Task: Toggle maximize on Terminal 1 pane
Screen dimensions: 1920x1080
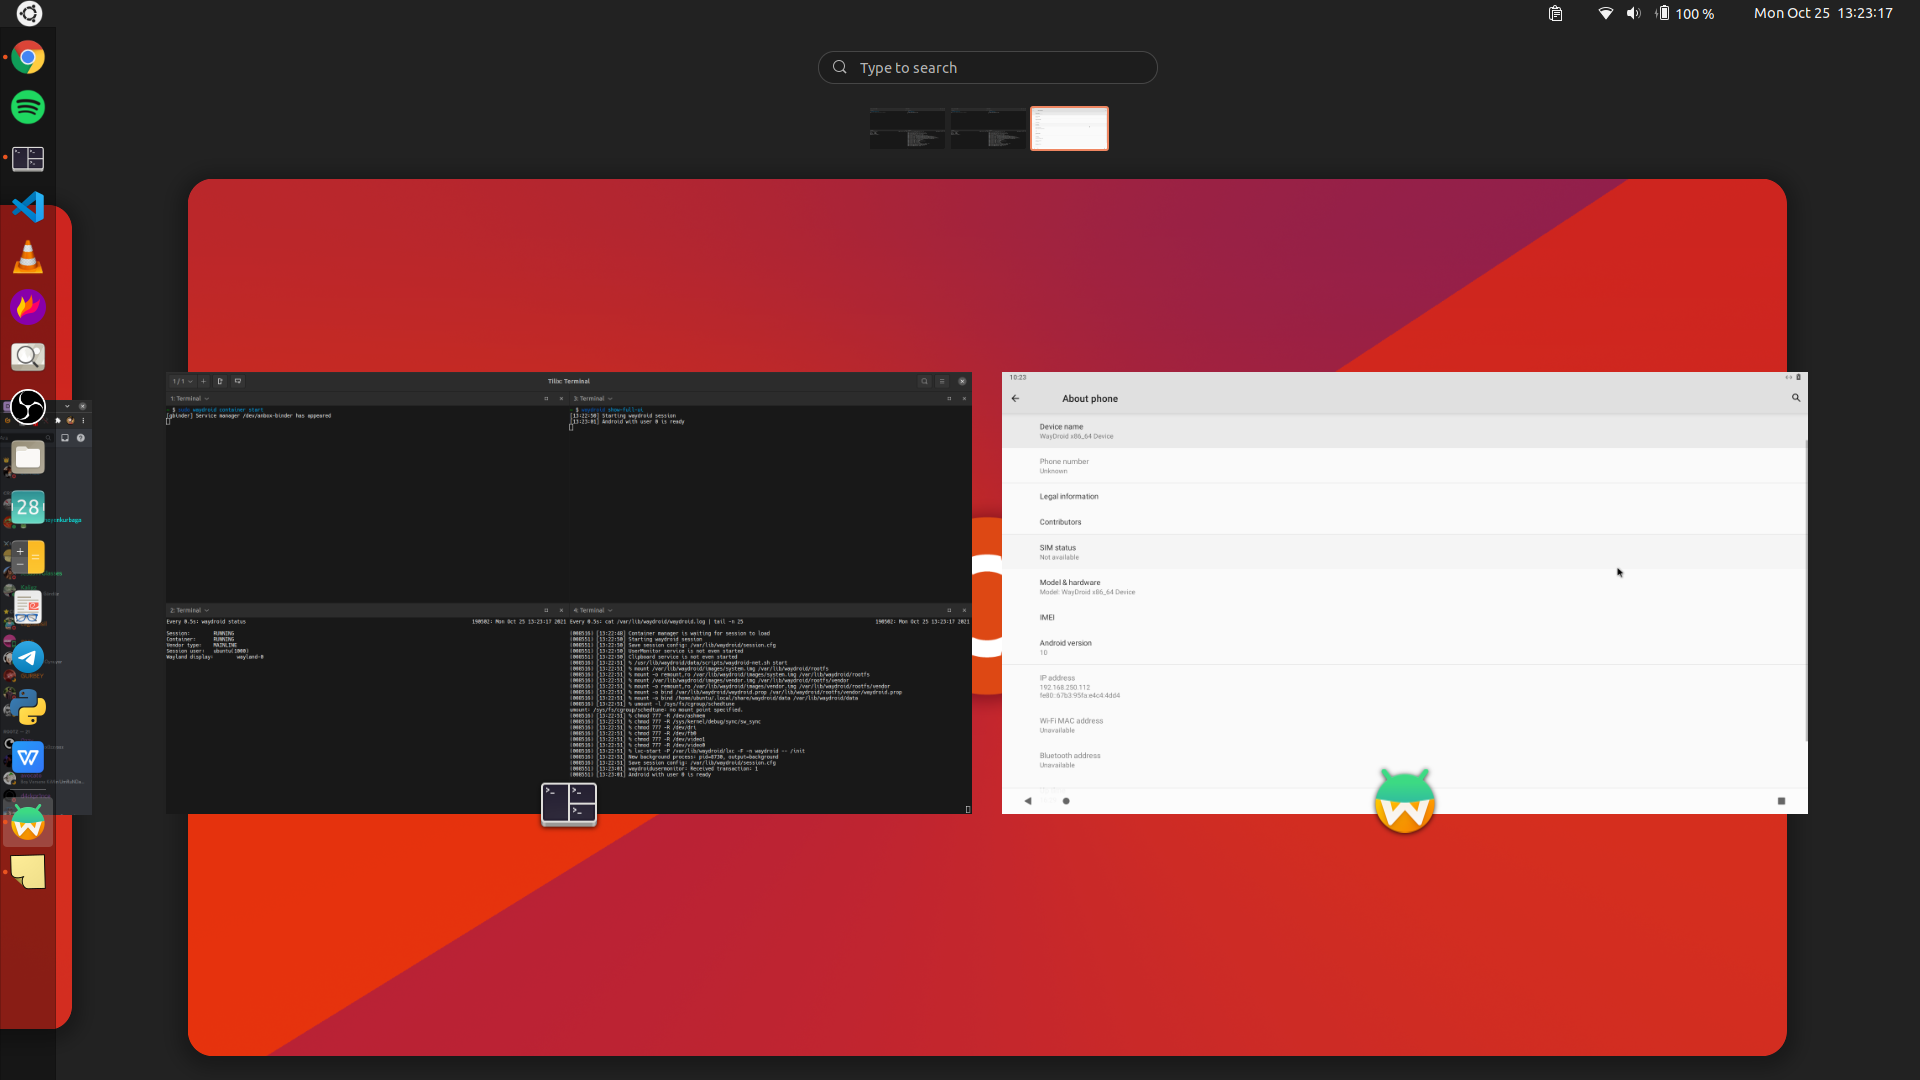Action: pos(547,397)
